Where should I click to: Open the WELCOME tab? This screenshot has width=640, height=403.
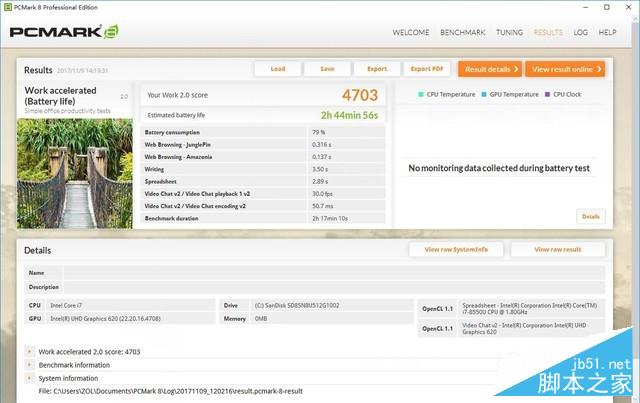coord(411,32)
